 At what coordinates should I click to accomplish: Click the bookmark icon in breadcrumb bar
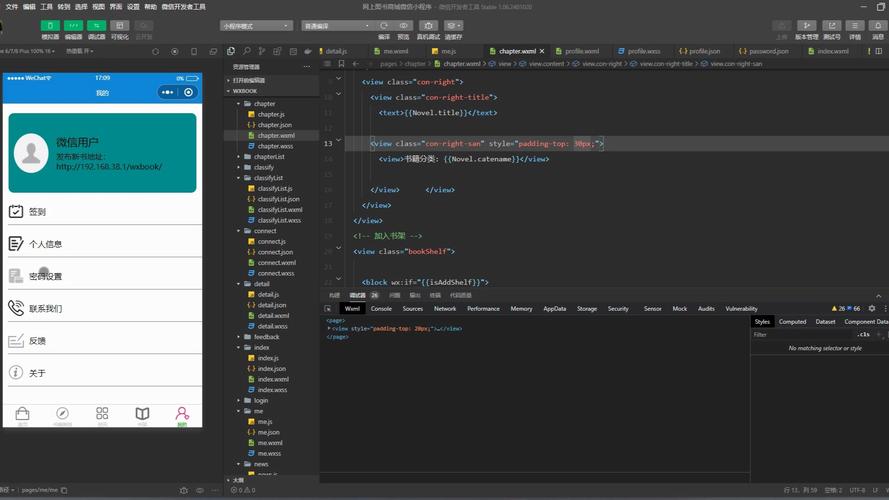tap(341, 63)
